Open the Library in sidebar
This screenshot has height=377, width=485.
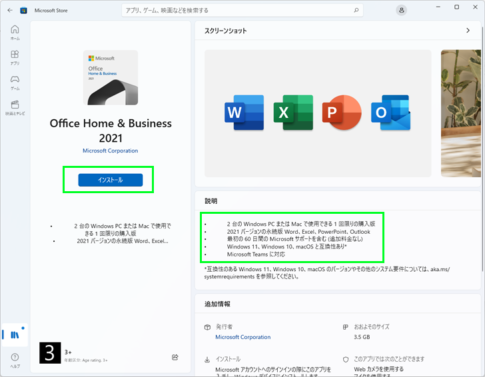point(15,335)
